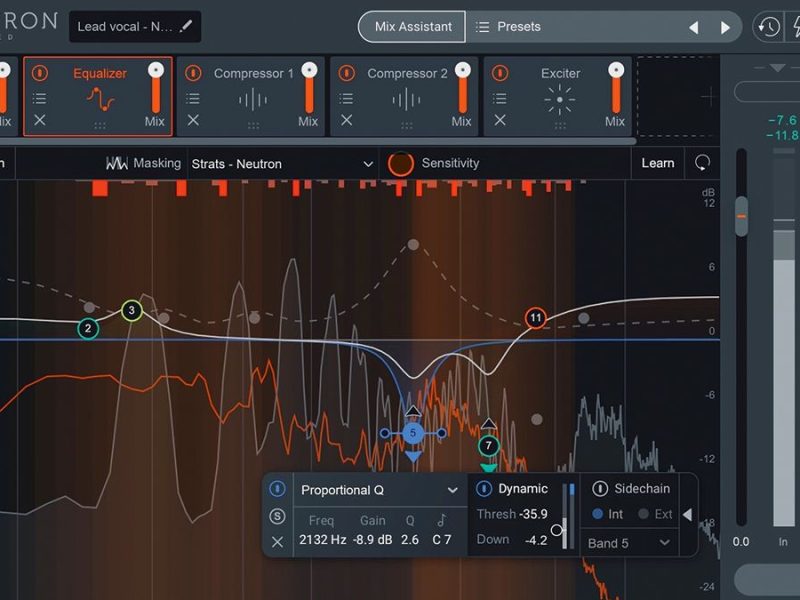Open the undo history clock icon
The image size is (800, 600).
tap(768, 27)
